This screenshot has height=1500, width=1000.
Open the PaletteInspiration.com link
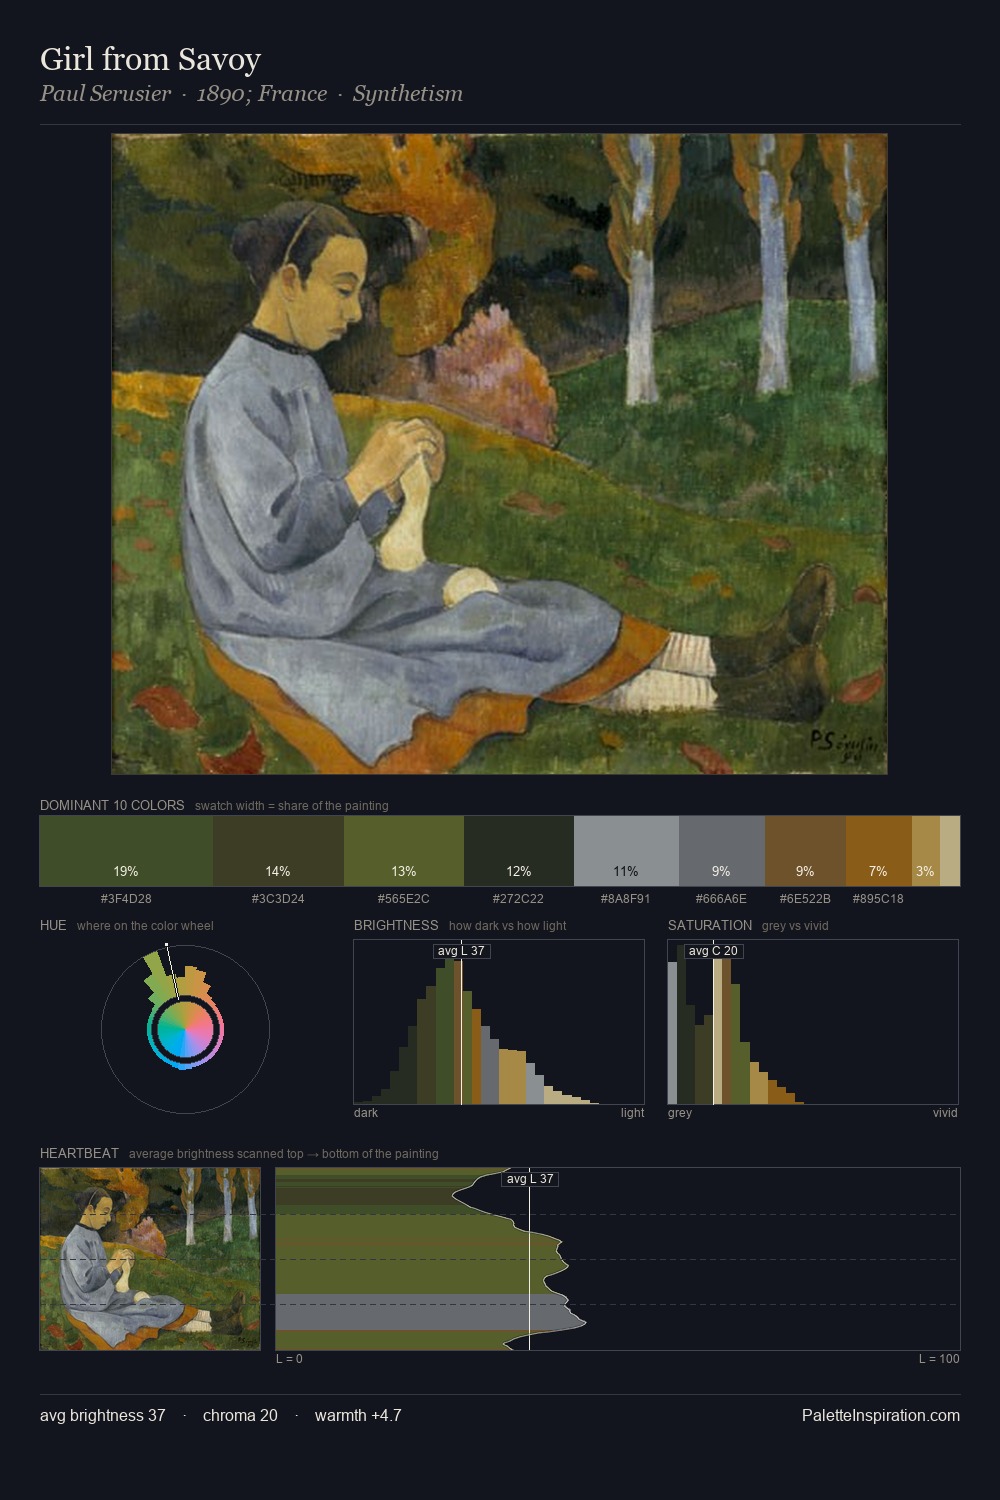tap(881, 1416)
